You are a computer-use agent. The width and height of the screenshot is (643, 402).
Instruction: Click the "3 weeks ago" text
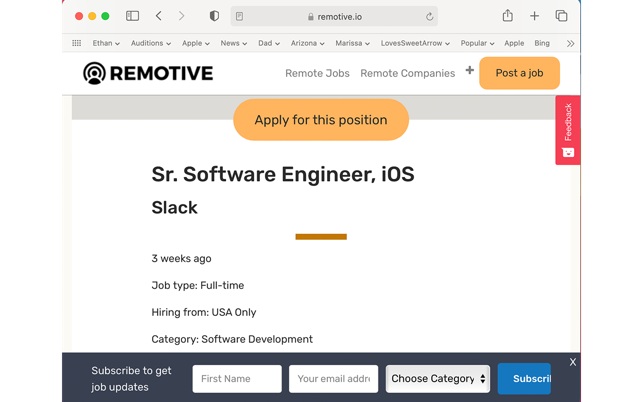pos(182,258)
